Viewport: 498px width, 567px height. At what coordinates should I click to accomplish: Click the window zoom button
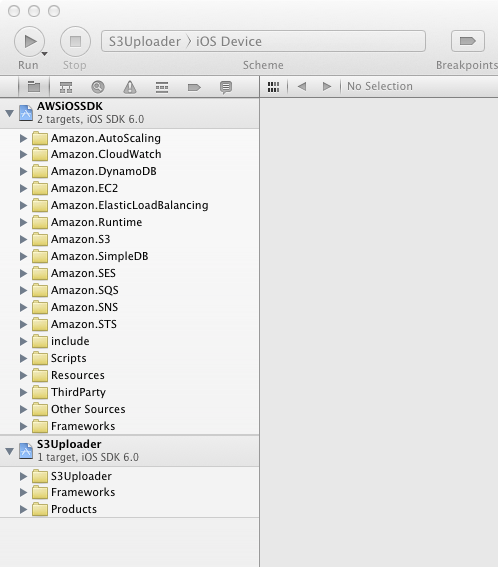pyautogui.click(x=54, y=11)
